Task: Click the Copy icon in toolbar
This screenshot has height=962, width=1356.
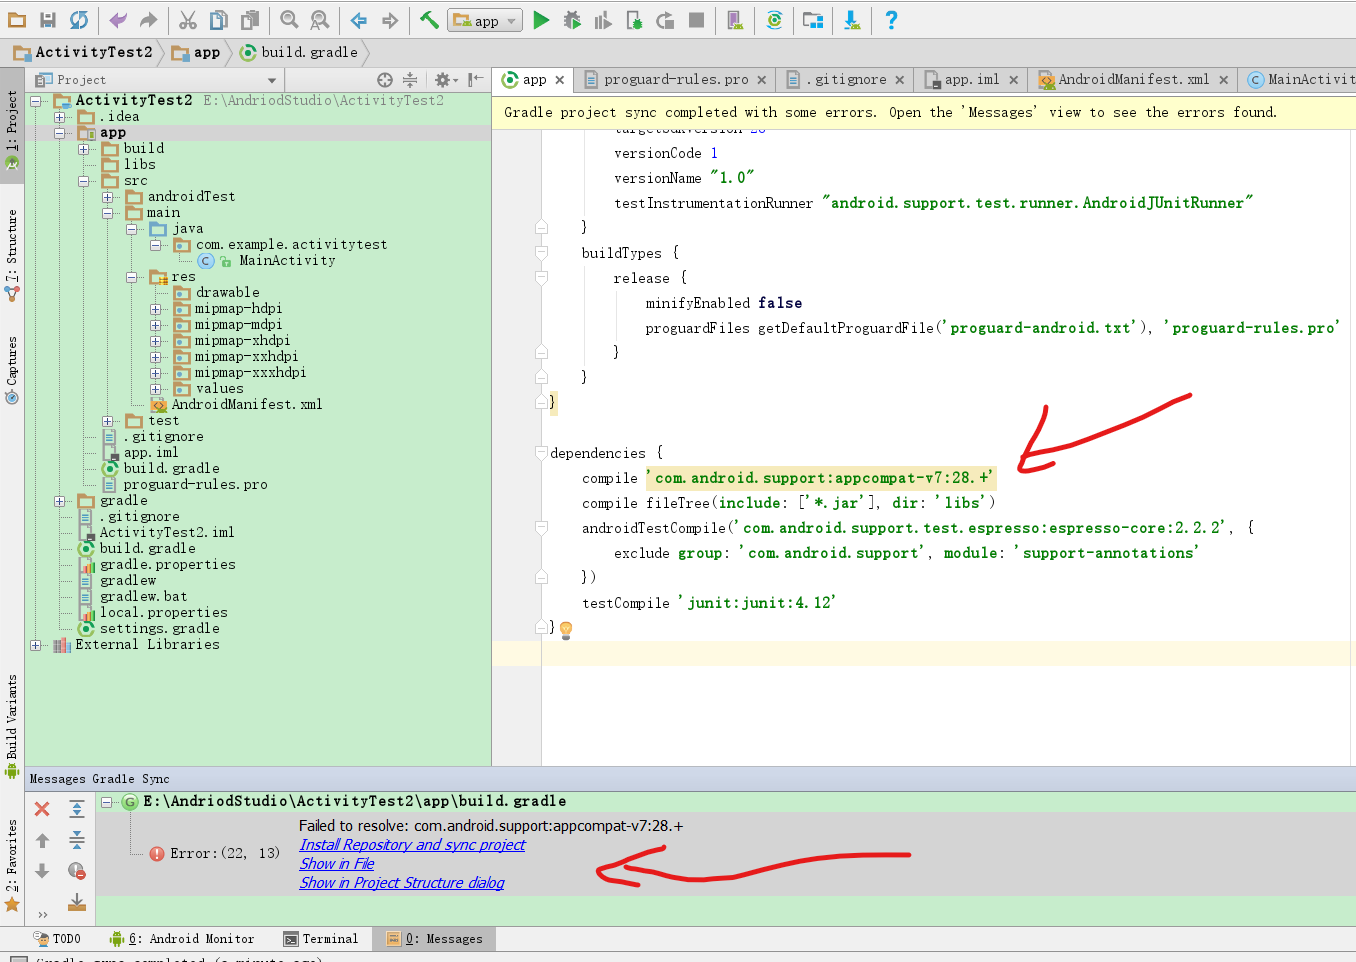Action: tap(219, 20)
